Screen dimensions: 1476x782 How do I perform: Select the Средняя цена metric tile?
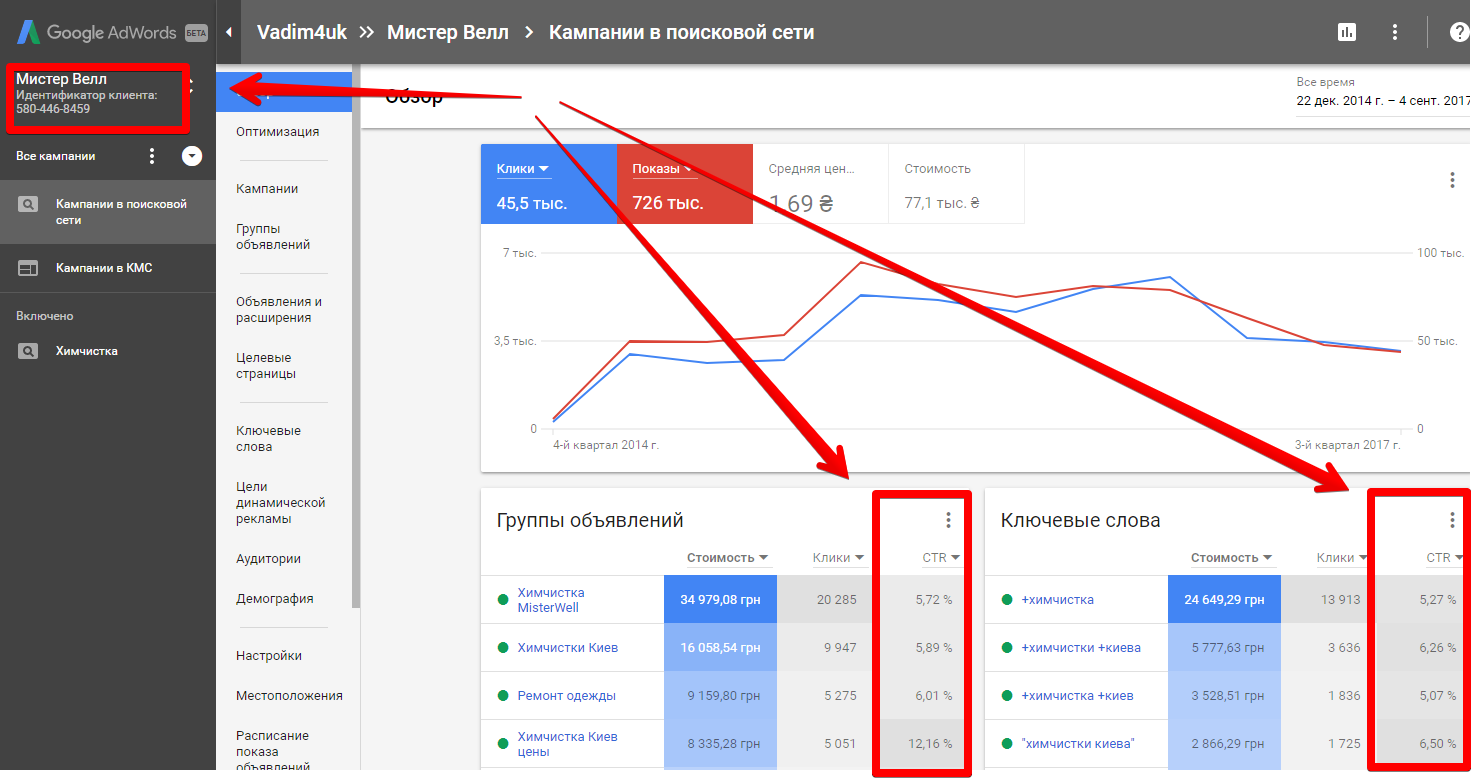(x=821, y=184)
